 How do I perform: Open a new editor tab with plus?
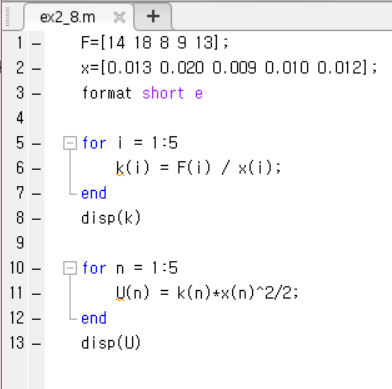pyautogui.click(x=153, y=16)
